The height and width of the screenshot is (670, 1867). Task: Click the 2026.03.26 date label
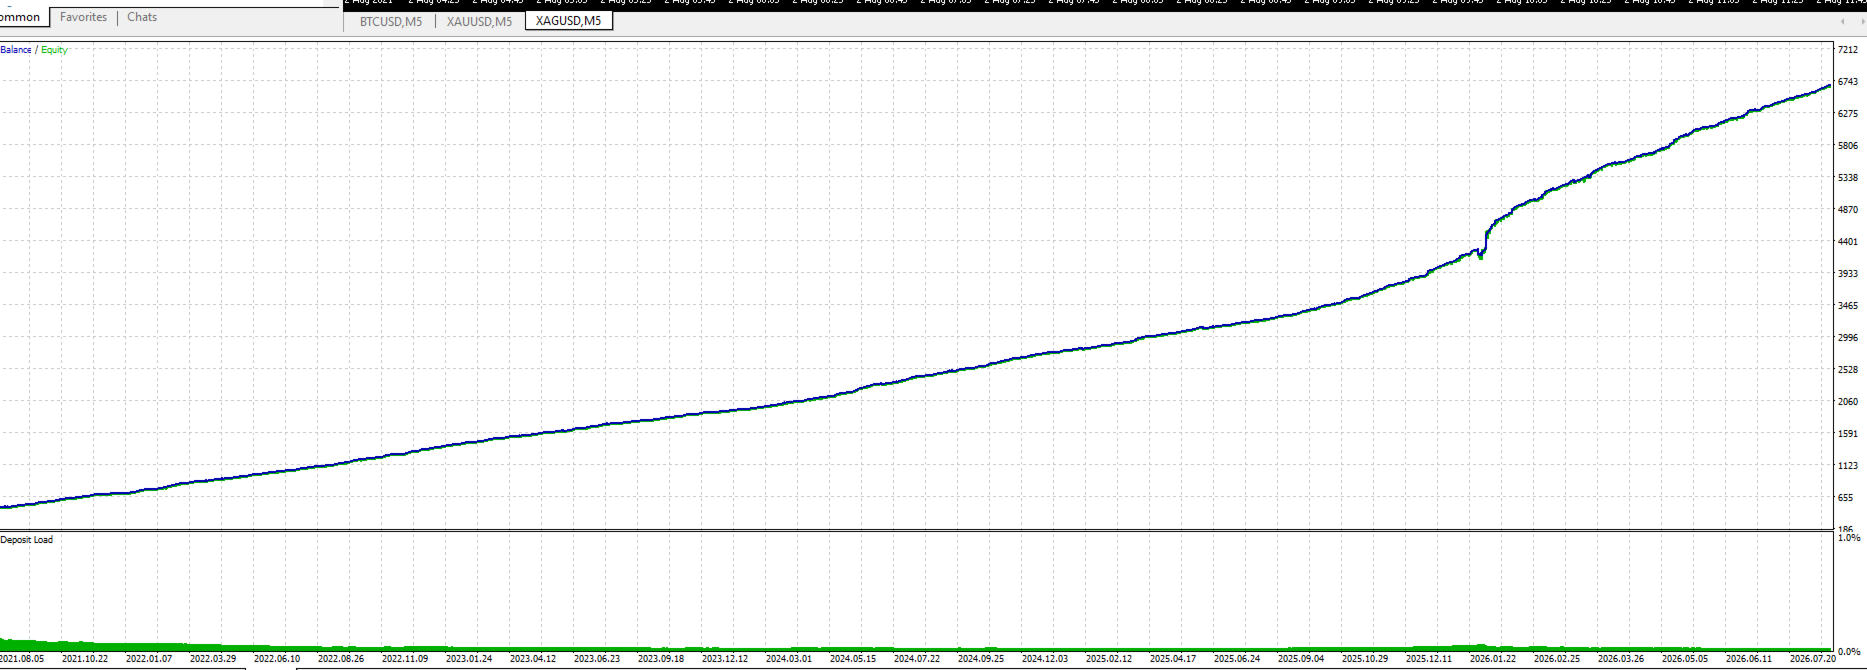[1621, 659]
